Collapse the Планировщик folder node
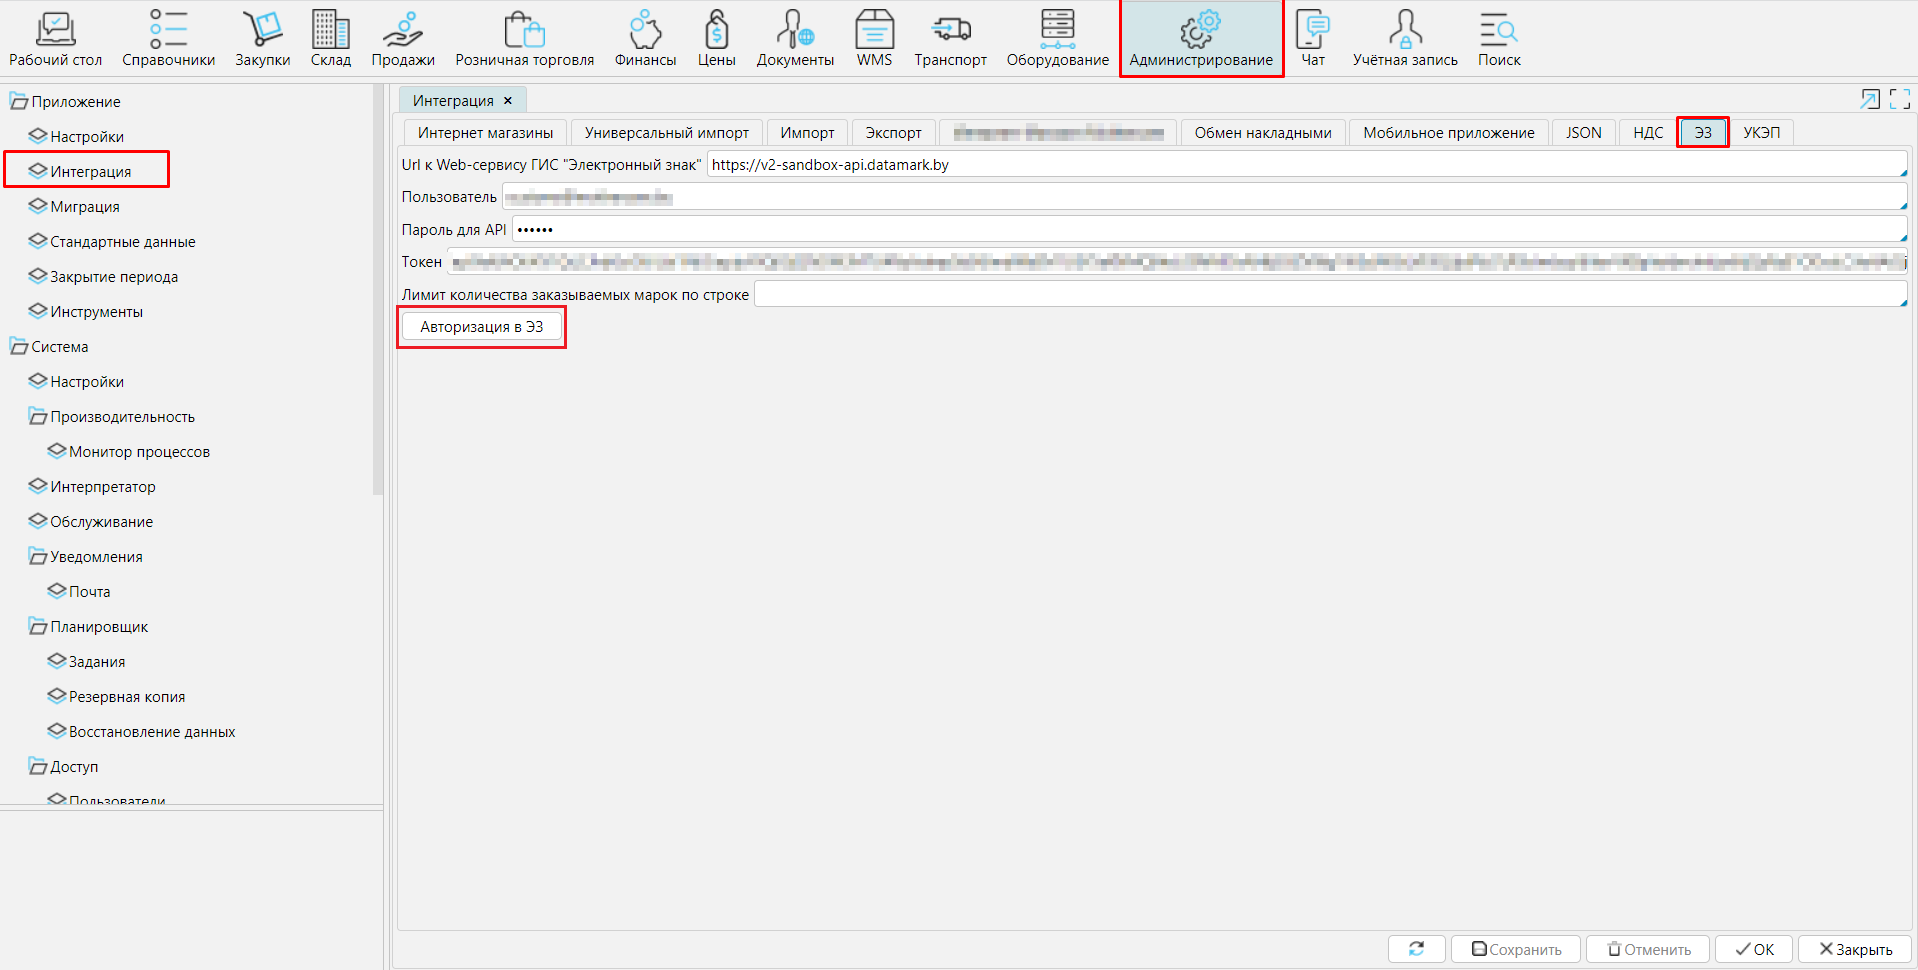 pyautogui.click(x=38, y=627)
